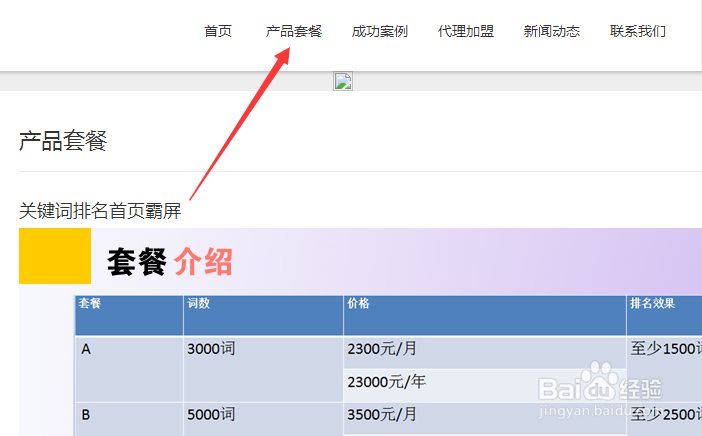
Task: Click the 排名效果 column header
Action: (664, 315)
